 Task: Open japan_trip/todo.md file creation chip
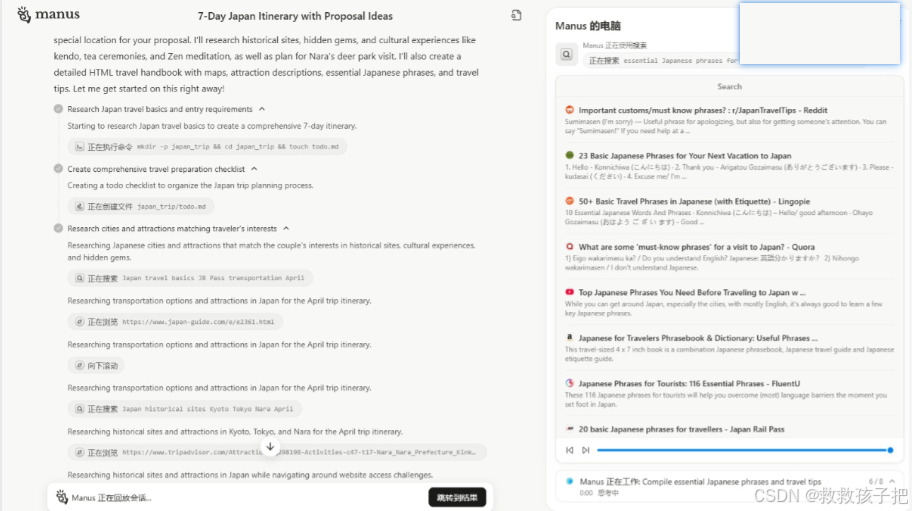coord(141,206)
